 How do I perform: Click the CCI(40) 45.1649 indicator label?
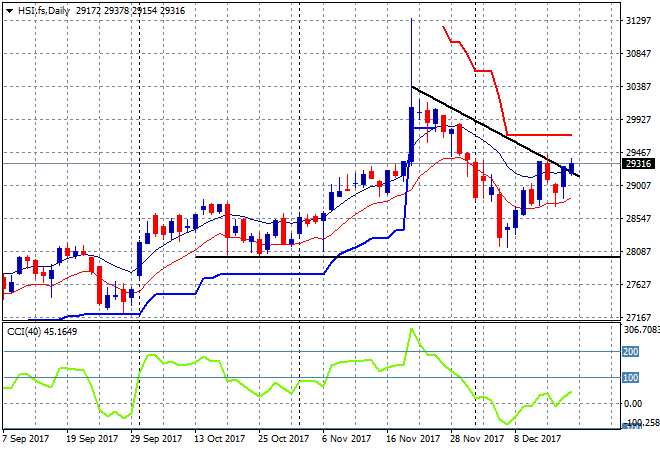[42, 332]
